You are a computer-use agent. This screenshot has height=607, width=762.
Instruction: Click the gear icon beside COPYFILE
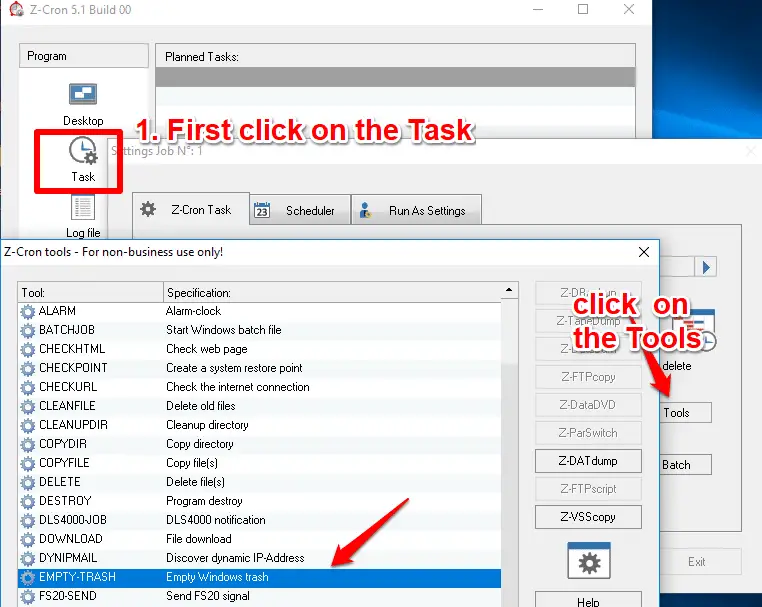point(28,463)
